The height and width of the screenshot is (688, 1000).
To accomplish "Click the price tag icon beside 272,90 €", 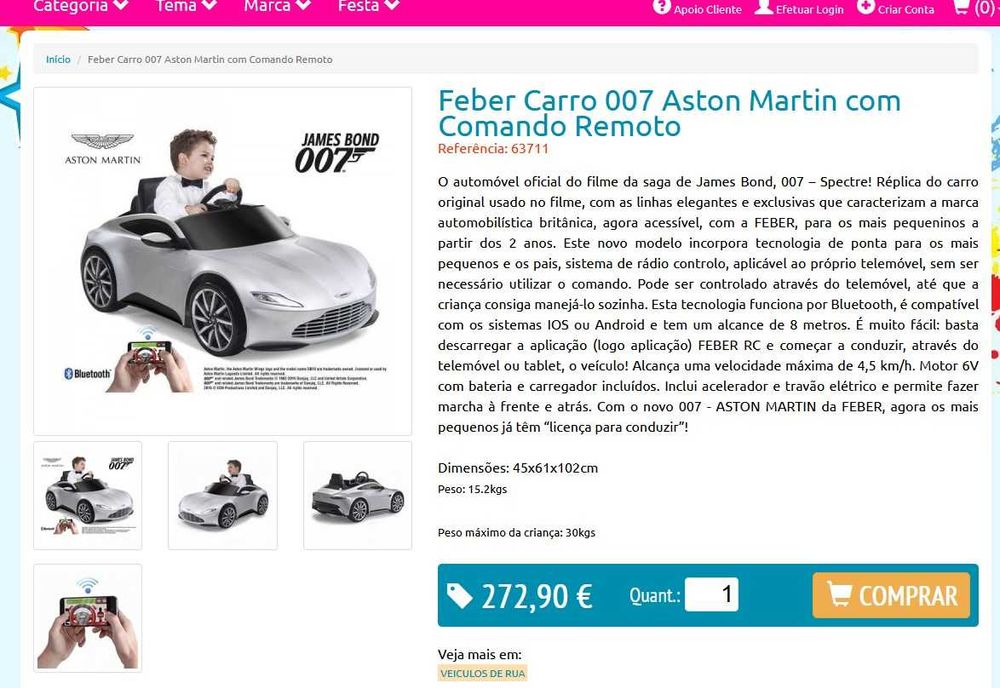I will (x=460, y=596).
